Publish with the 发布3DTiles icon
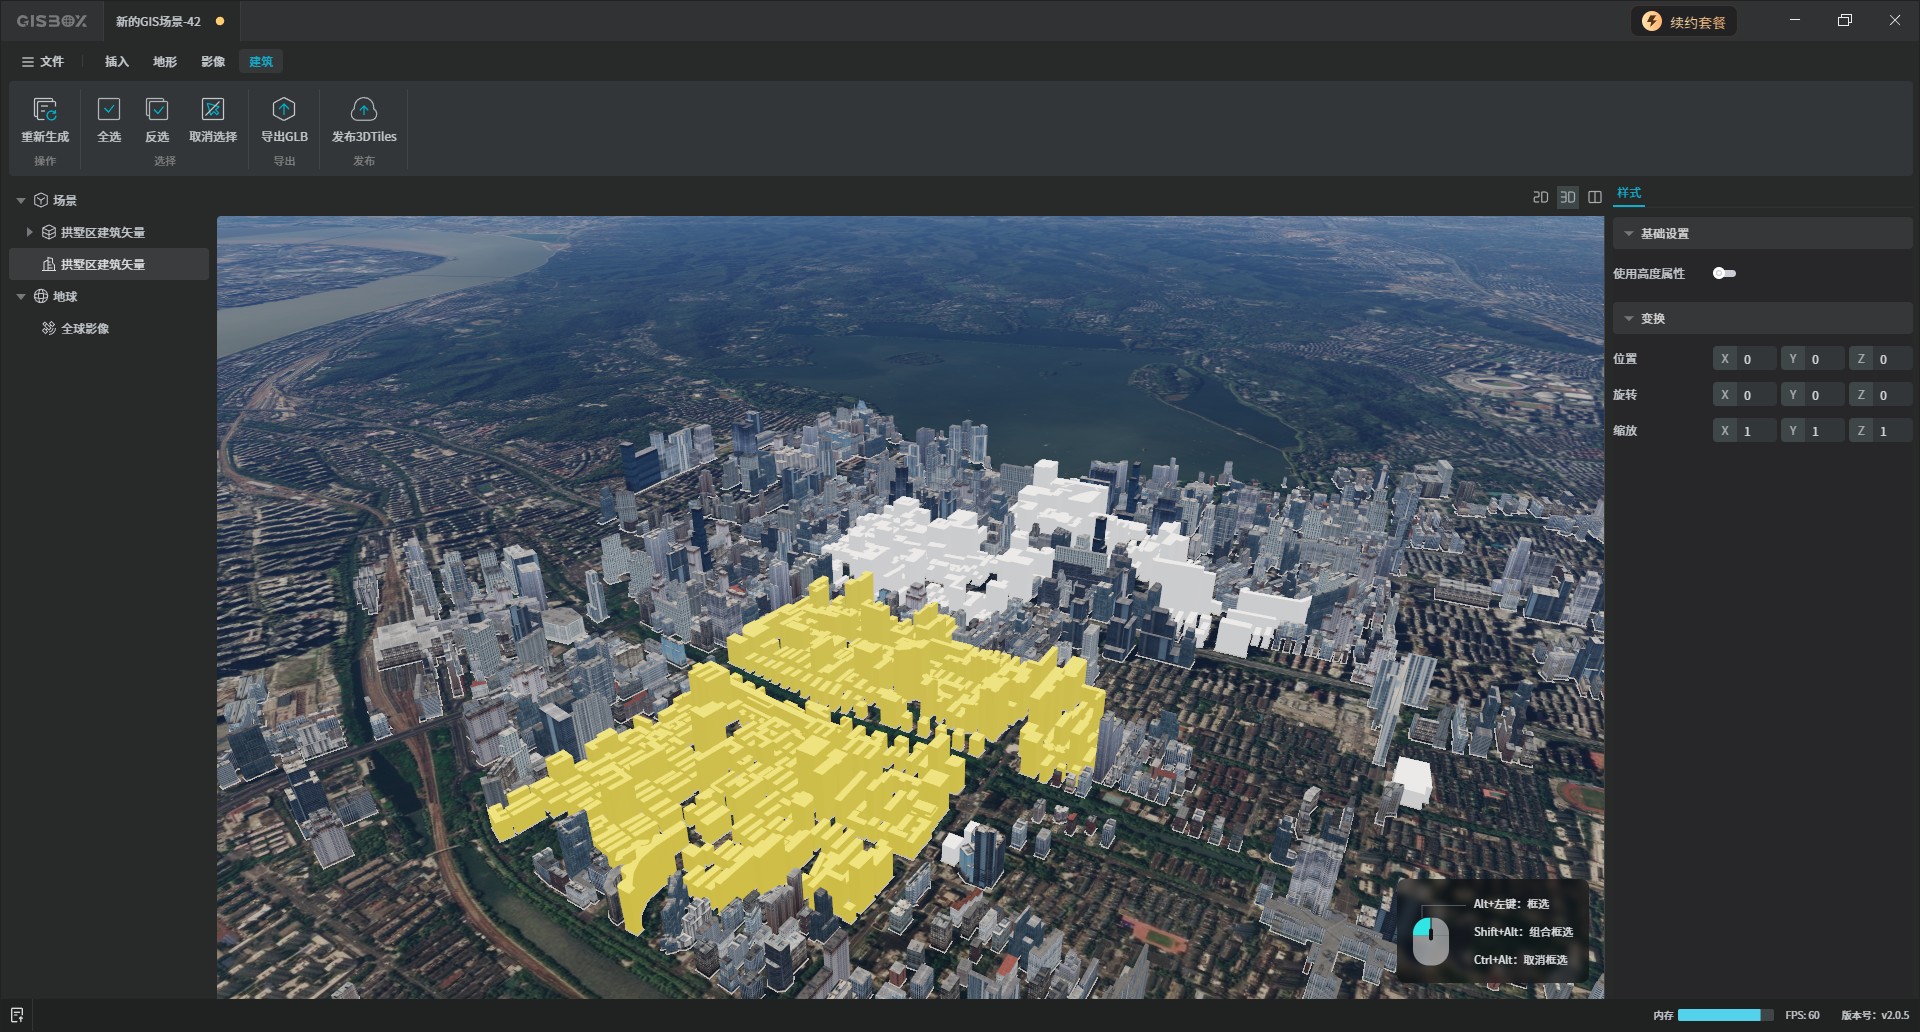This screenshot has width=1920, height=1032. [x=364, y=109]
